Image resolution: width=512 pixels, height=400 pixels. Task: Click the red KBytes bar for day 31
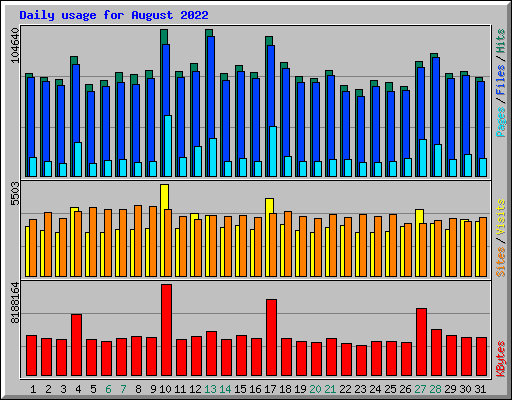481,357
